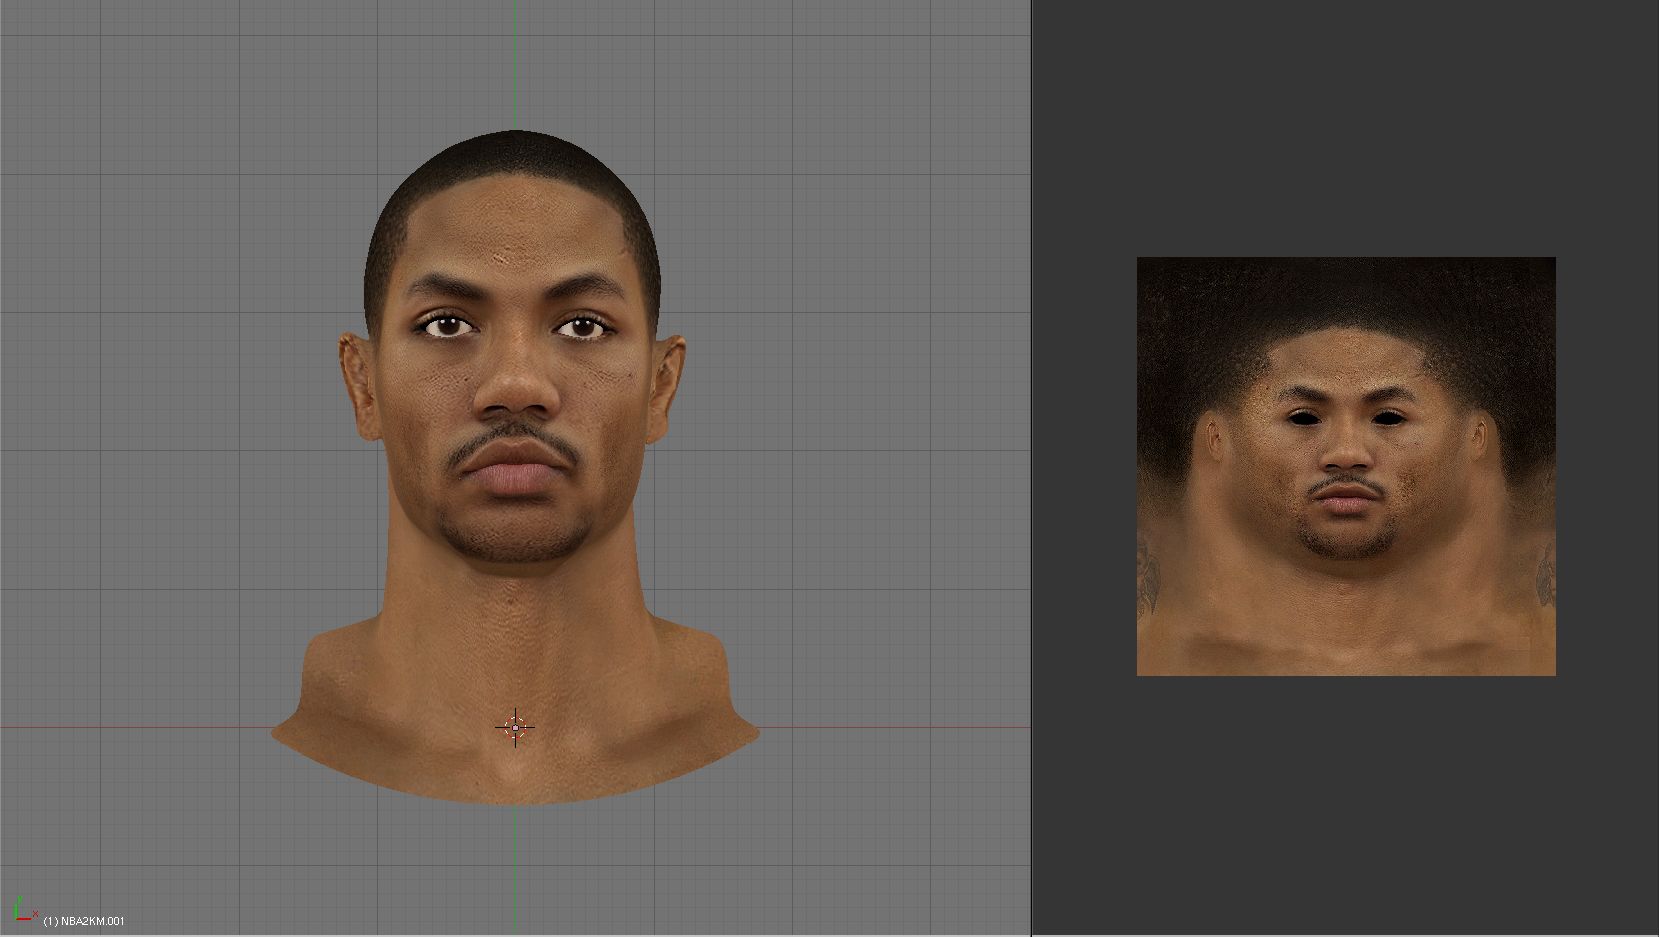
Task: Click the XYZ axis indicator gizmo
Action: coord(22,910)
